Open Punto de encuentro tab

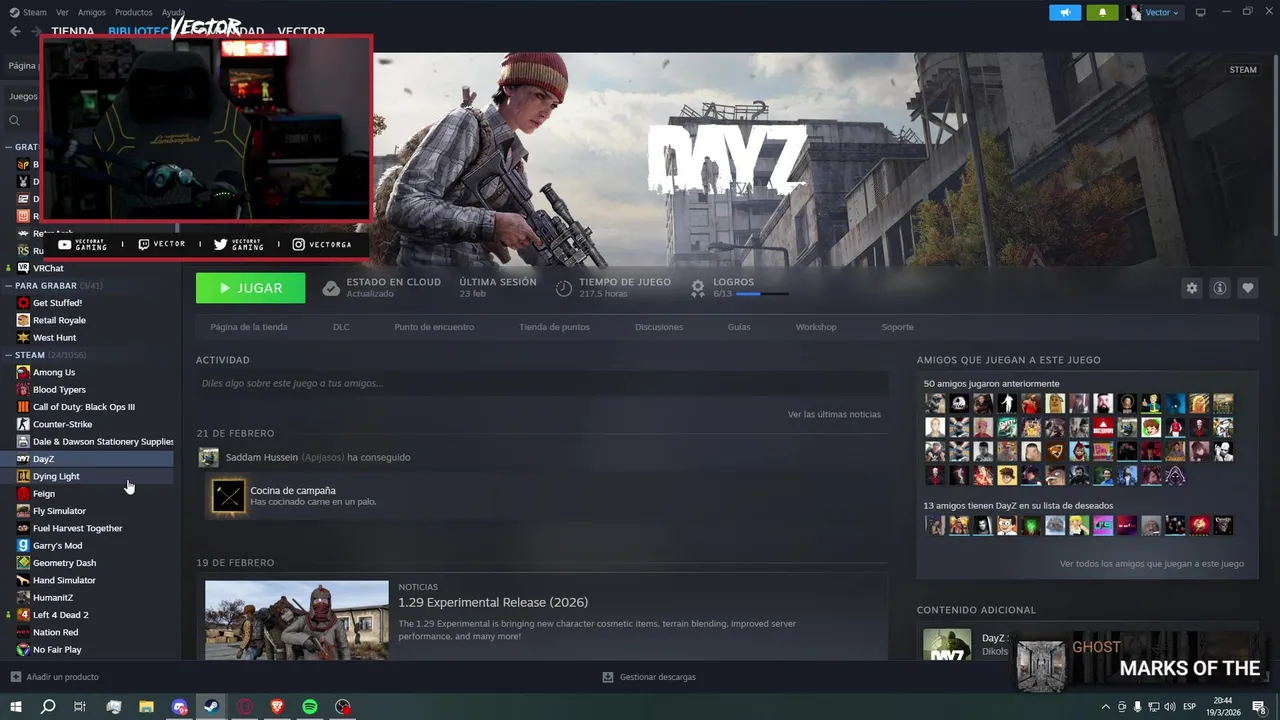434,327
